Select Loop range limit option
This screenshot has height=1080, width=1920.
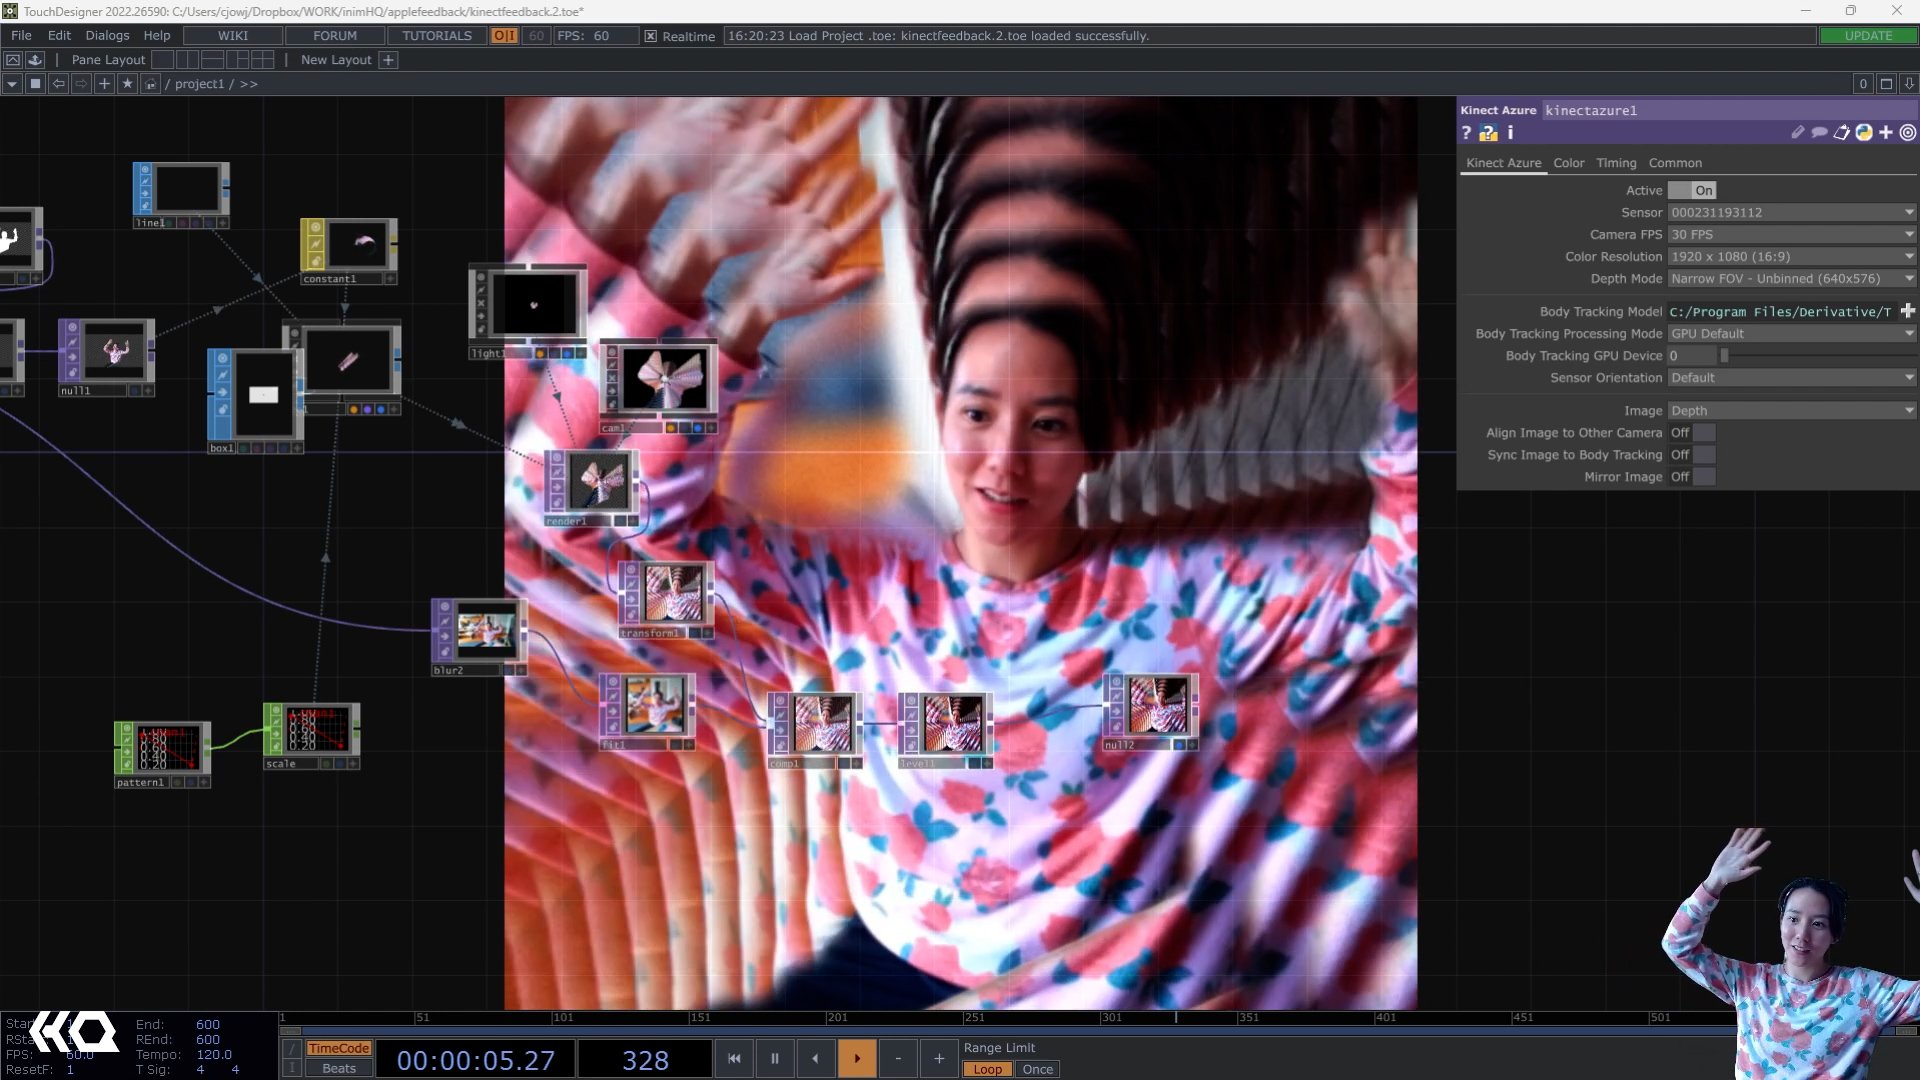[987, 1069]
